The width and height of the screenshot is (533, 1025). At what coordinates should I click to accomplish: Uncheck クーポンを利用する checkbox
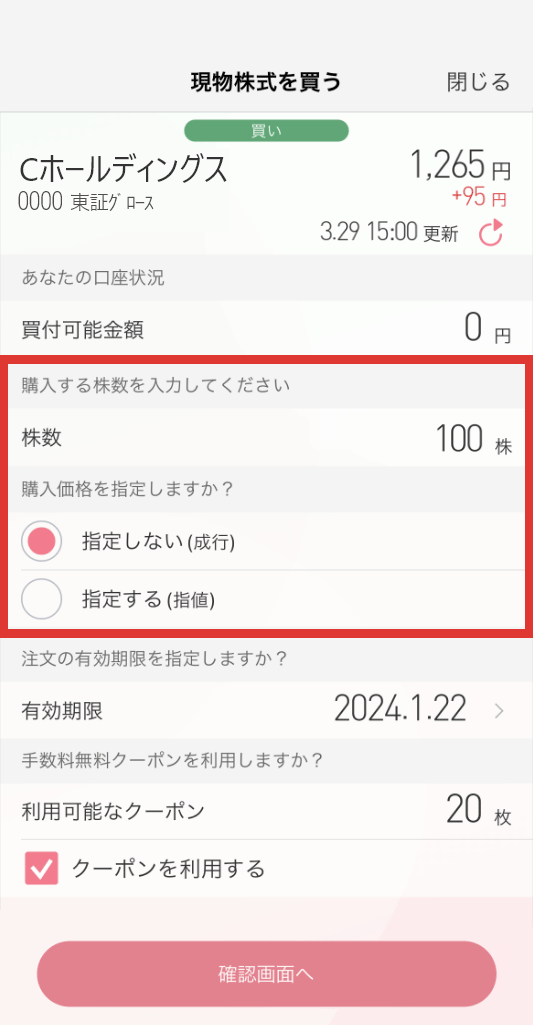pyautogui.click(x=42, y=868)
